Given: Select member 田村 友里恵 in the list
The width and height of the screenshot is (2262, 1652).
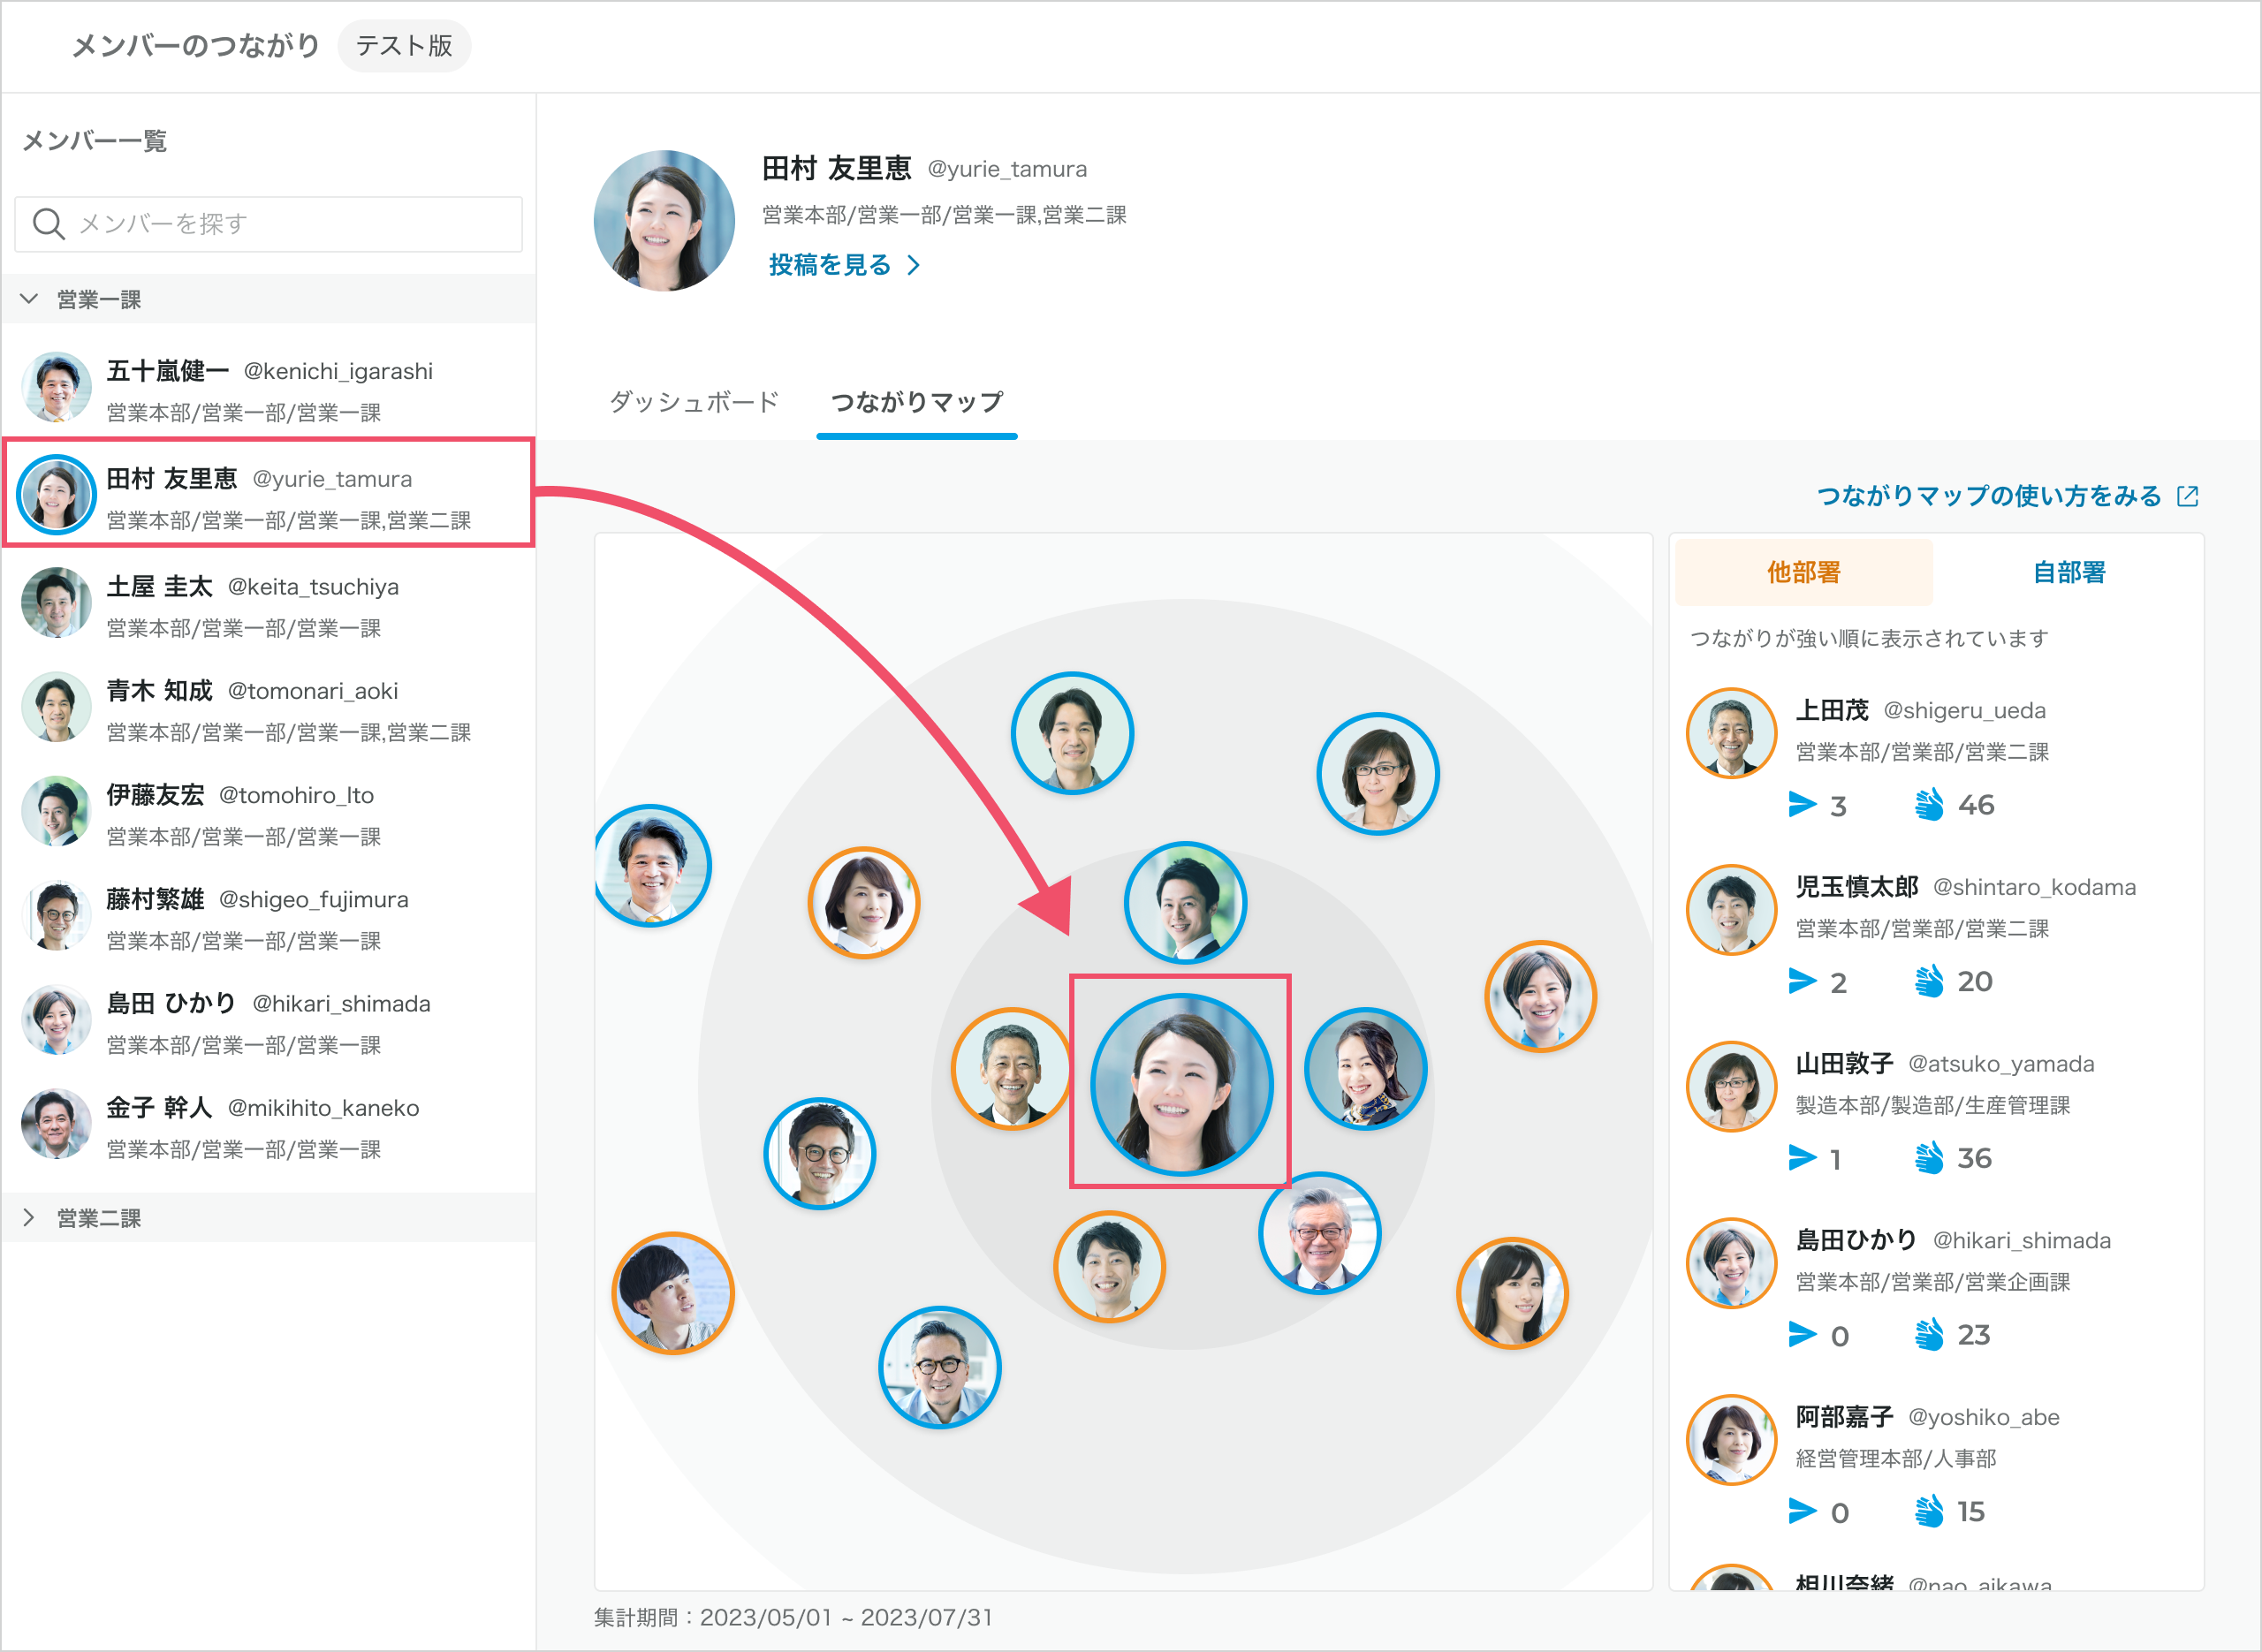Looking at the screenshot, I should pos(268,493).
